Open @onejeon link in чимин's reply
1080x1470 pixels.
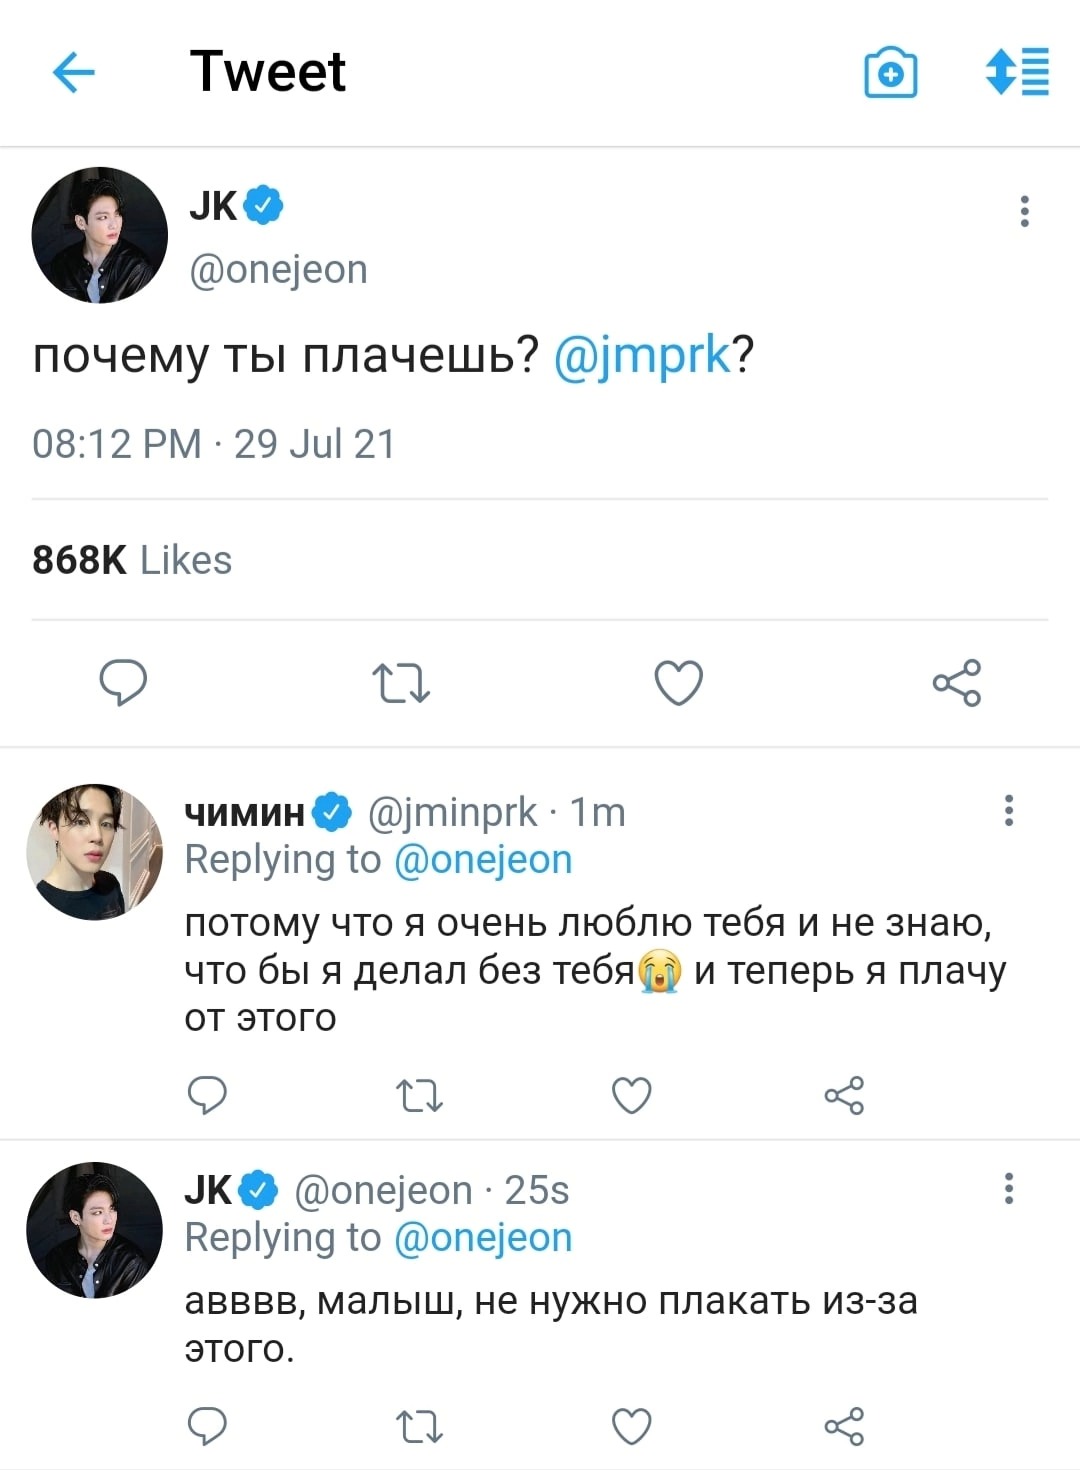tap(483, 860)
